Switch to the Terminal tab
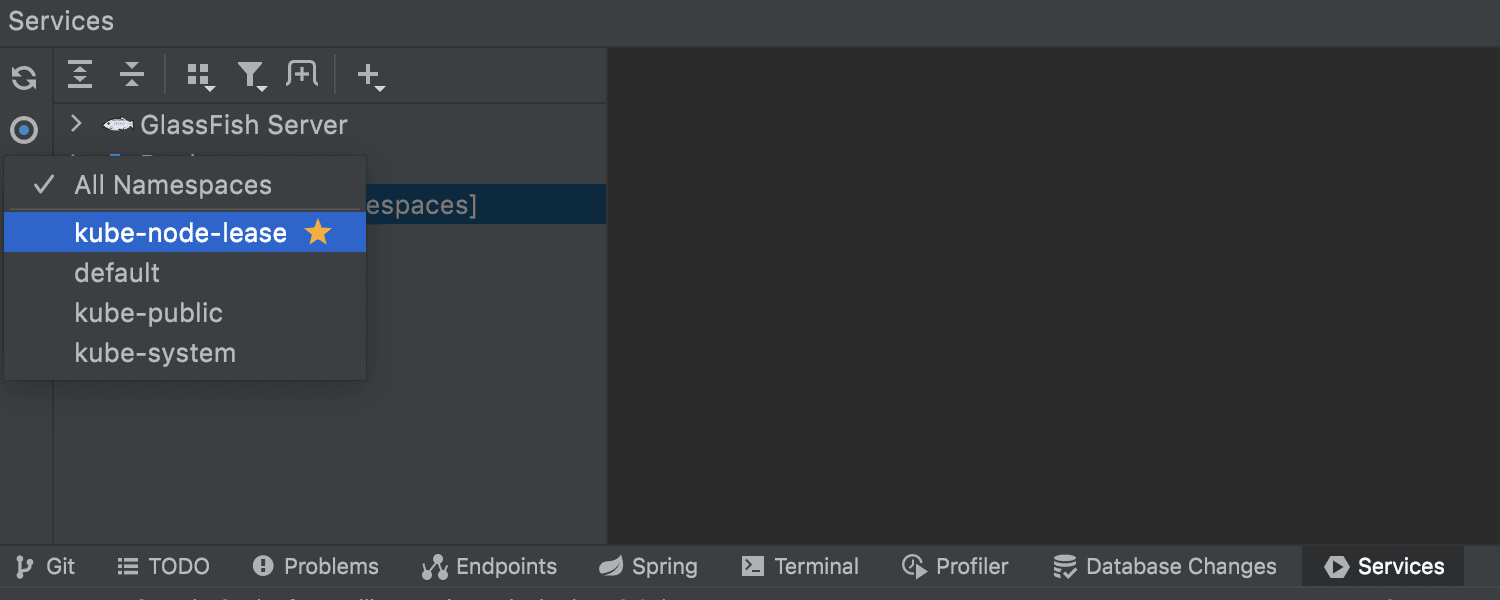The image size is (1500, 600). click(x=800, y=567)
